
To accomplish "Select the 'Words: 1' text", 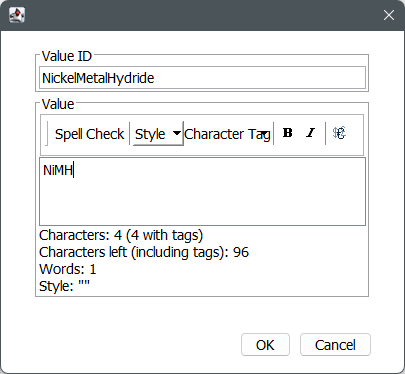I will (x=68, y=269).
